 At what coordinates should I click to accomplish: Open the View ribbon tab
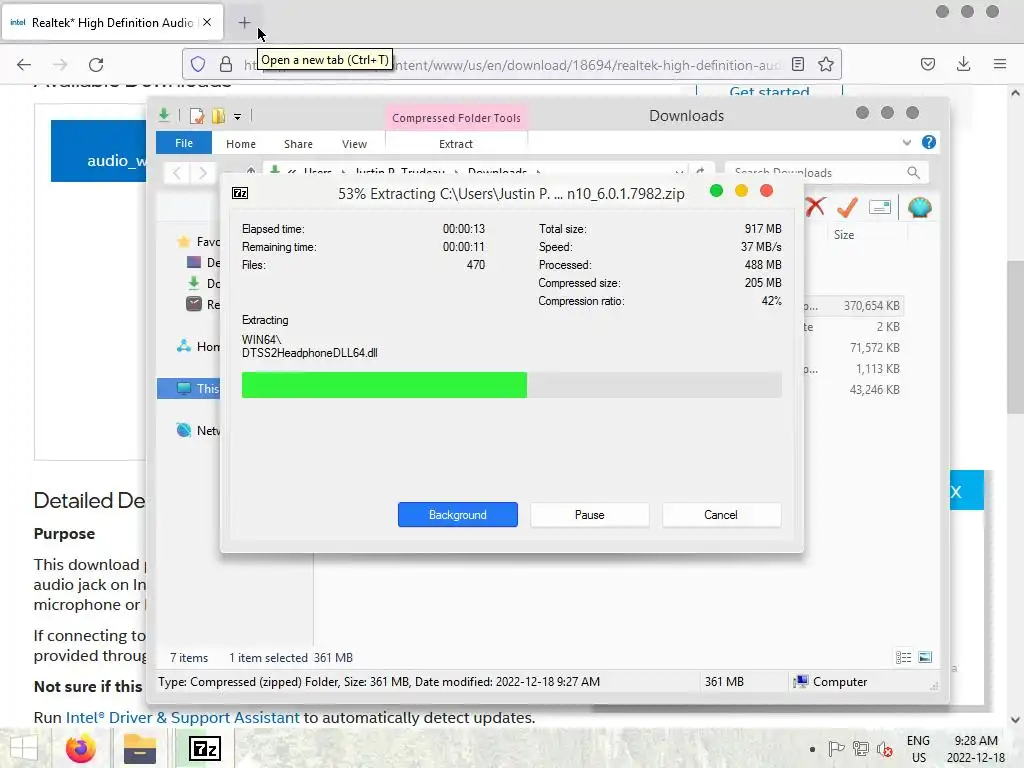(355, 144)
